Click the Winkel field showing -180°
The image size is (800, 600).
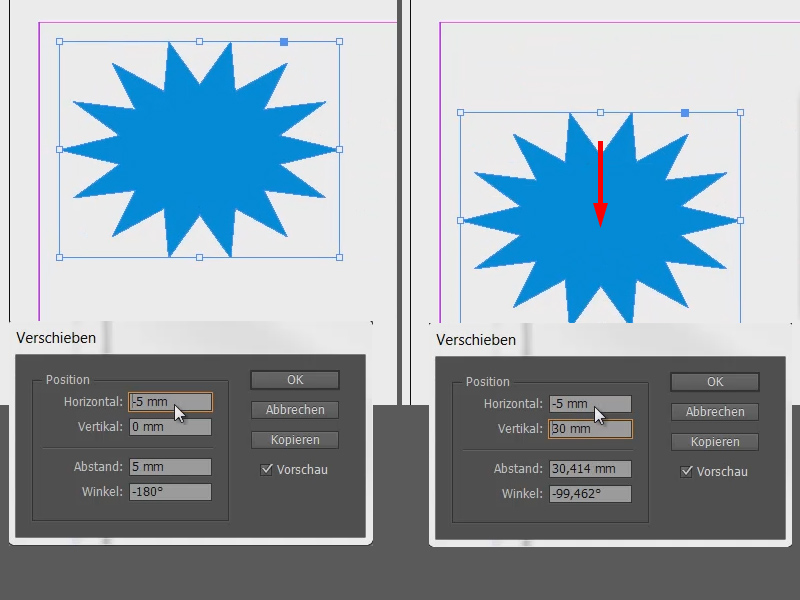[x=168, y=491]
